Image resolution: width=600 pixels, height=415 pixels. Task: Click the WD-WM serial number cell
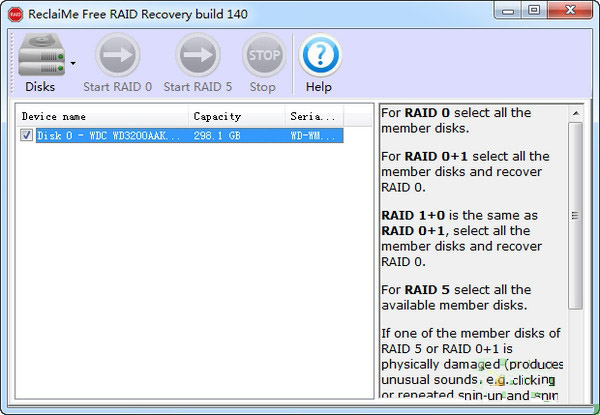click(312, 135)
